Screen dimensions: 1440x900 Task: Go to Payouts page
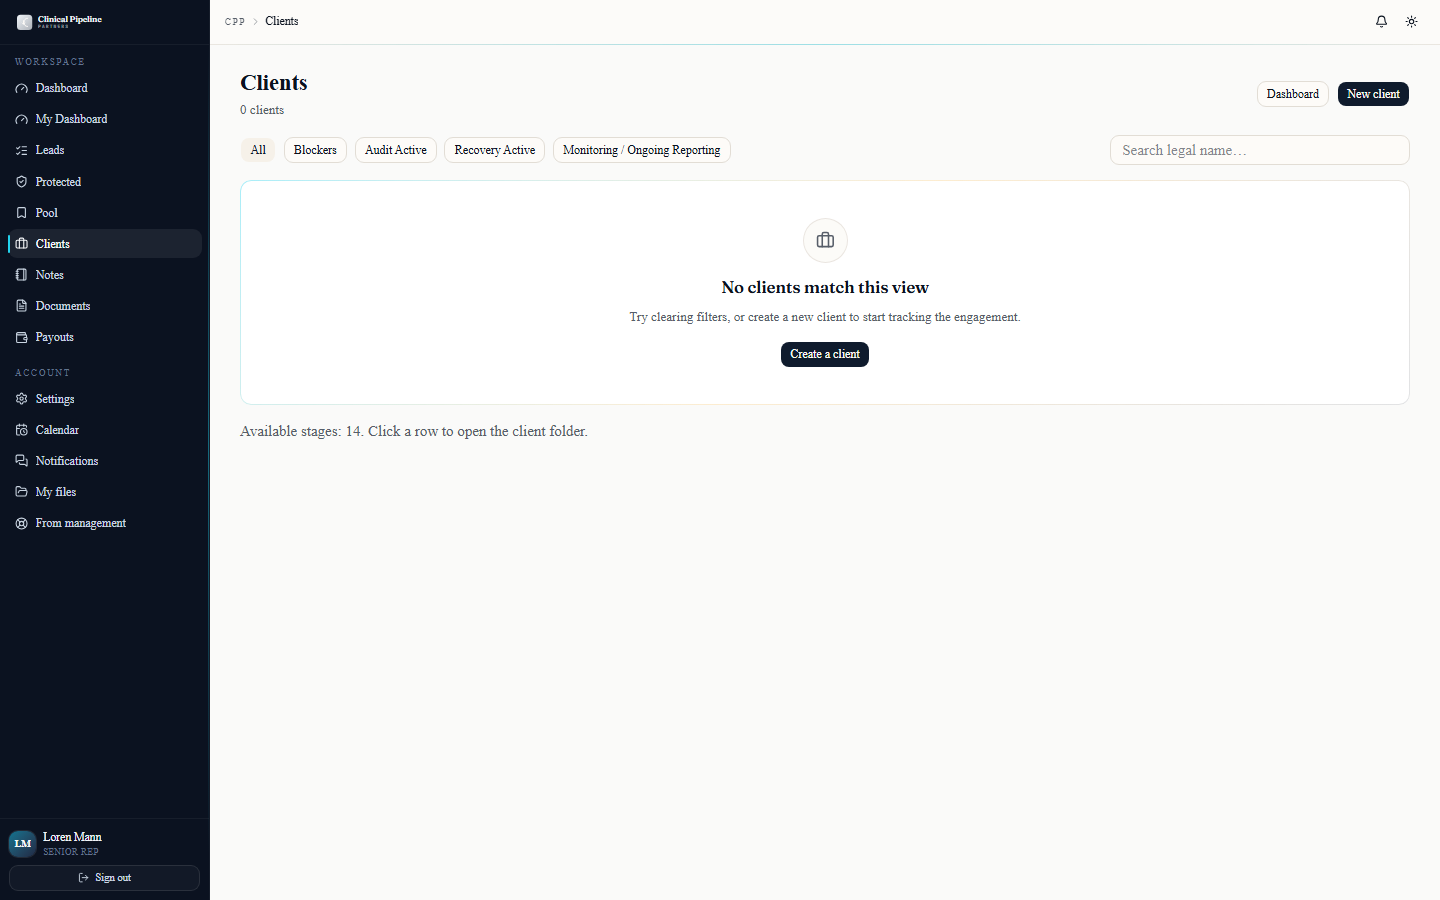click(x=104, y=337)
